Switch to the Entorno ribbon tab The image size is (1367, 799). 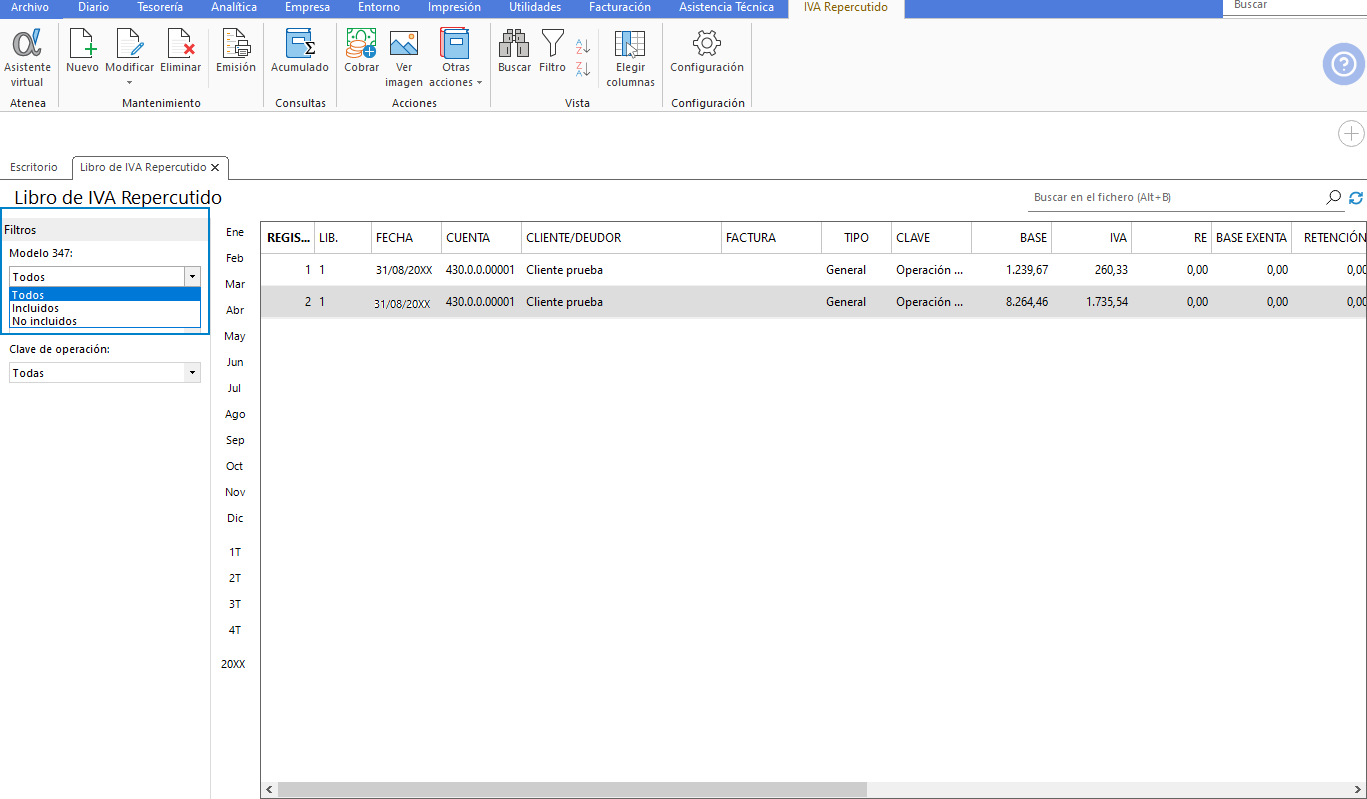[379, 7]
